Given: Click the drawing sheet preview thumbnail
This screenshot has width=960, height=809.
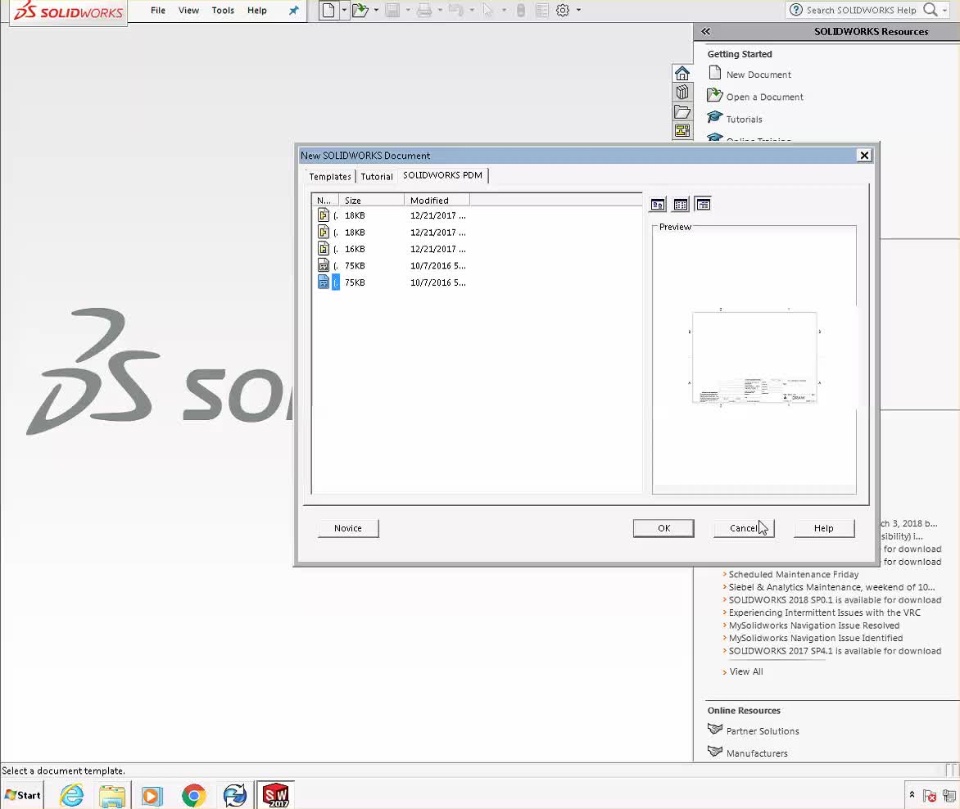Looking at the screenshot, I should coord(754,358).
